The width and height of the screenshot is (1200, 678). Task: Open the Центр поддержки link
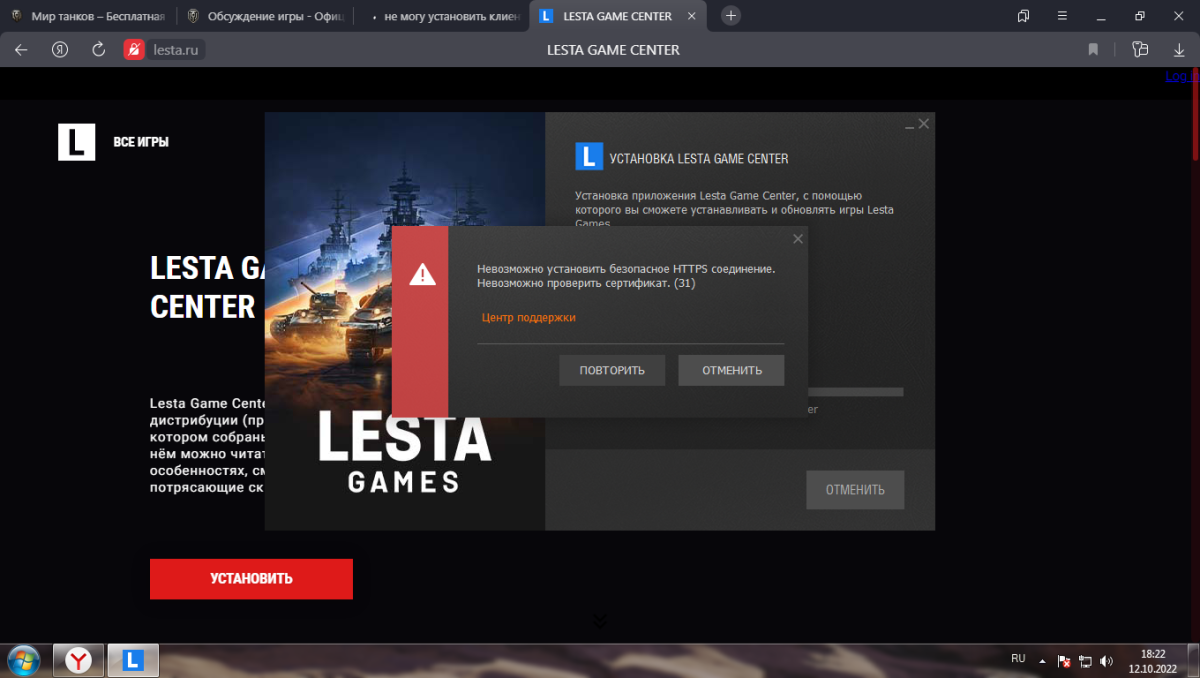click(528, 317)
